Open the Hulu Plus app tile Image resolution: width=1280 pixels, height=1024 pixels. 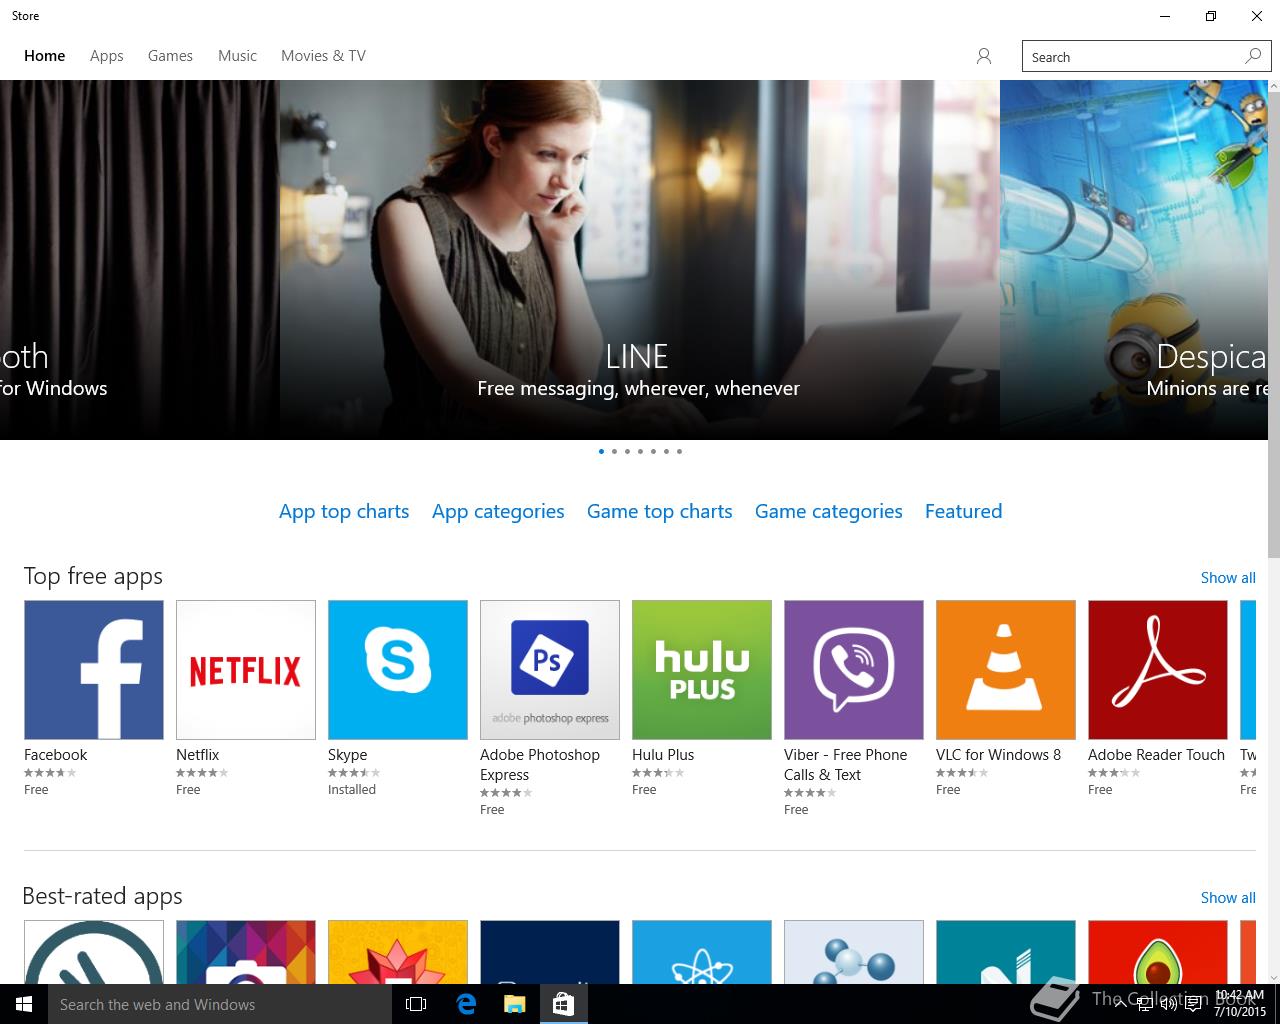702,670
